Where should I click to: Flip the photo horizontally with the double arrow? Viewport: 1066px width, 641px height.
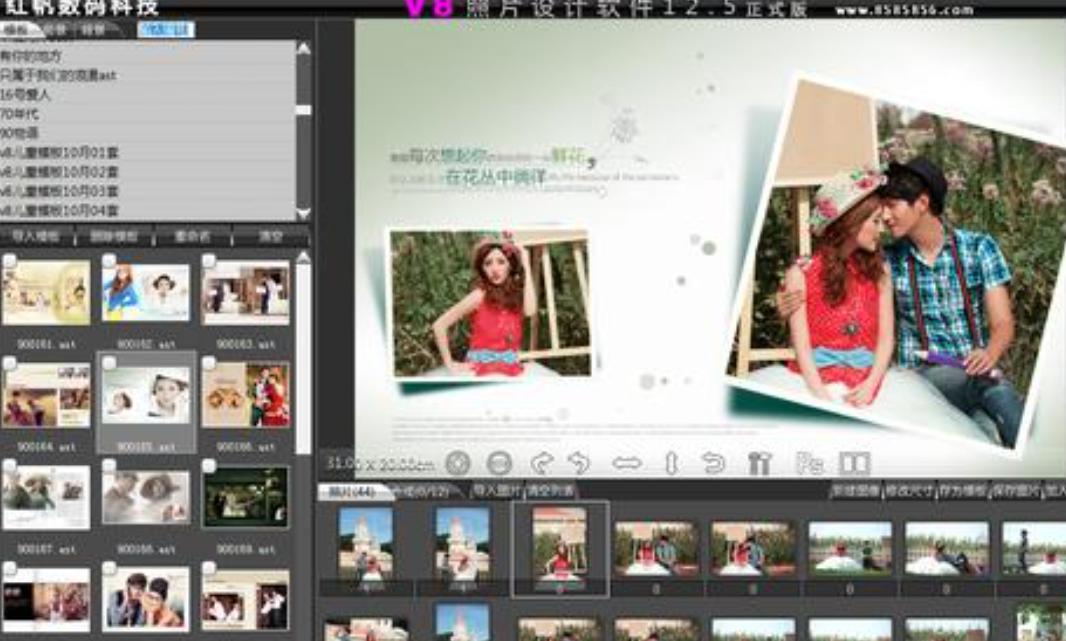pos(627,463)
